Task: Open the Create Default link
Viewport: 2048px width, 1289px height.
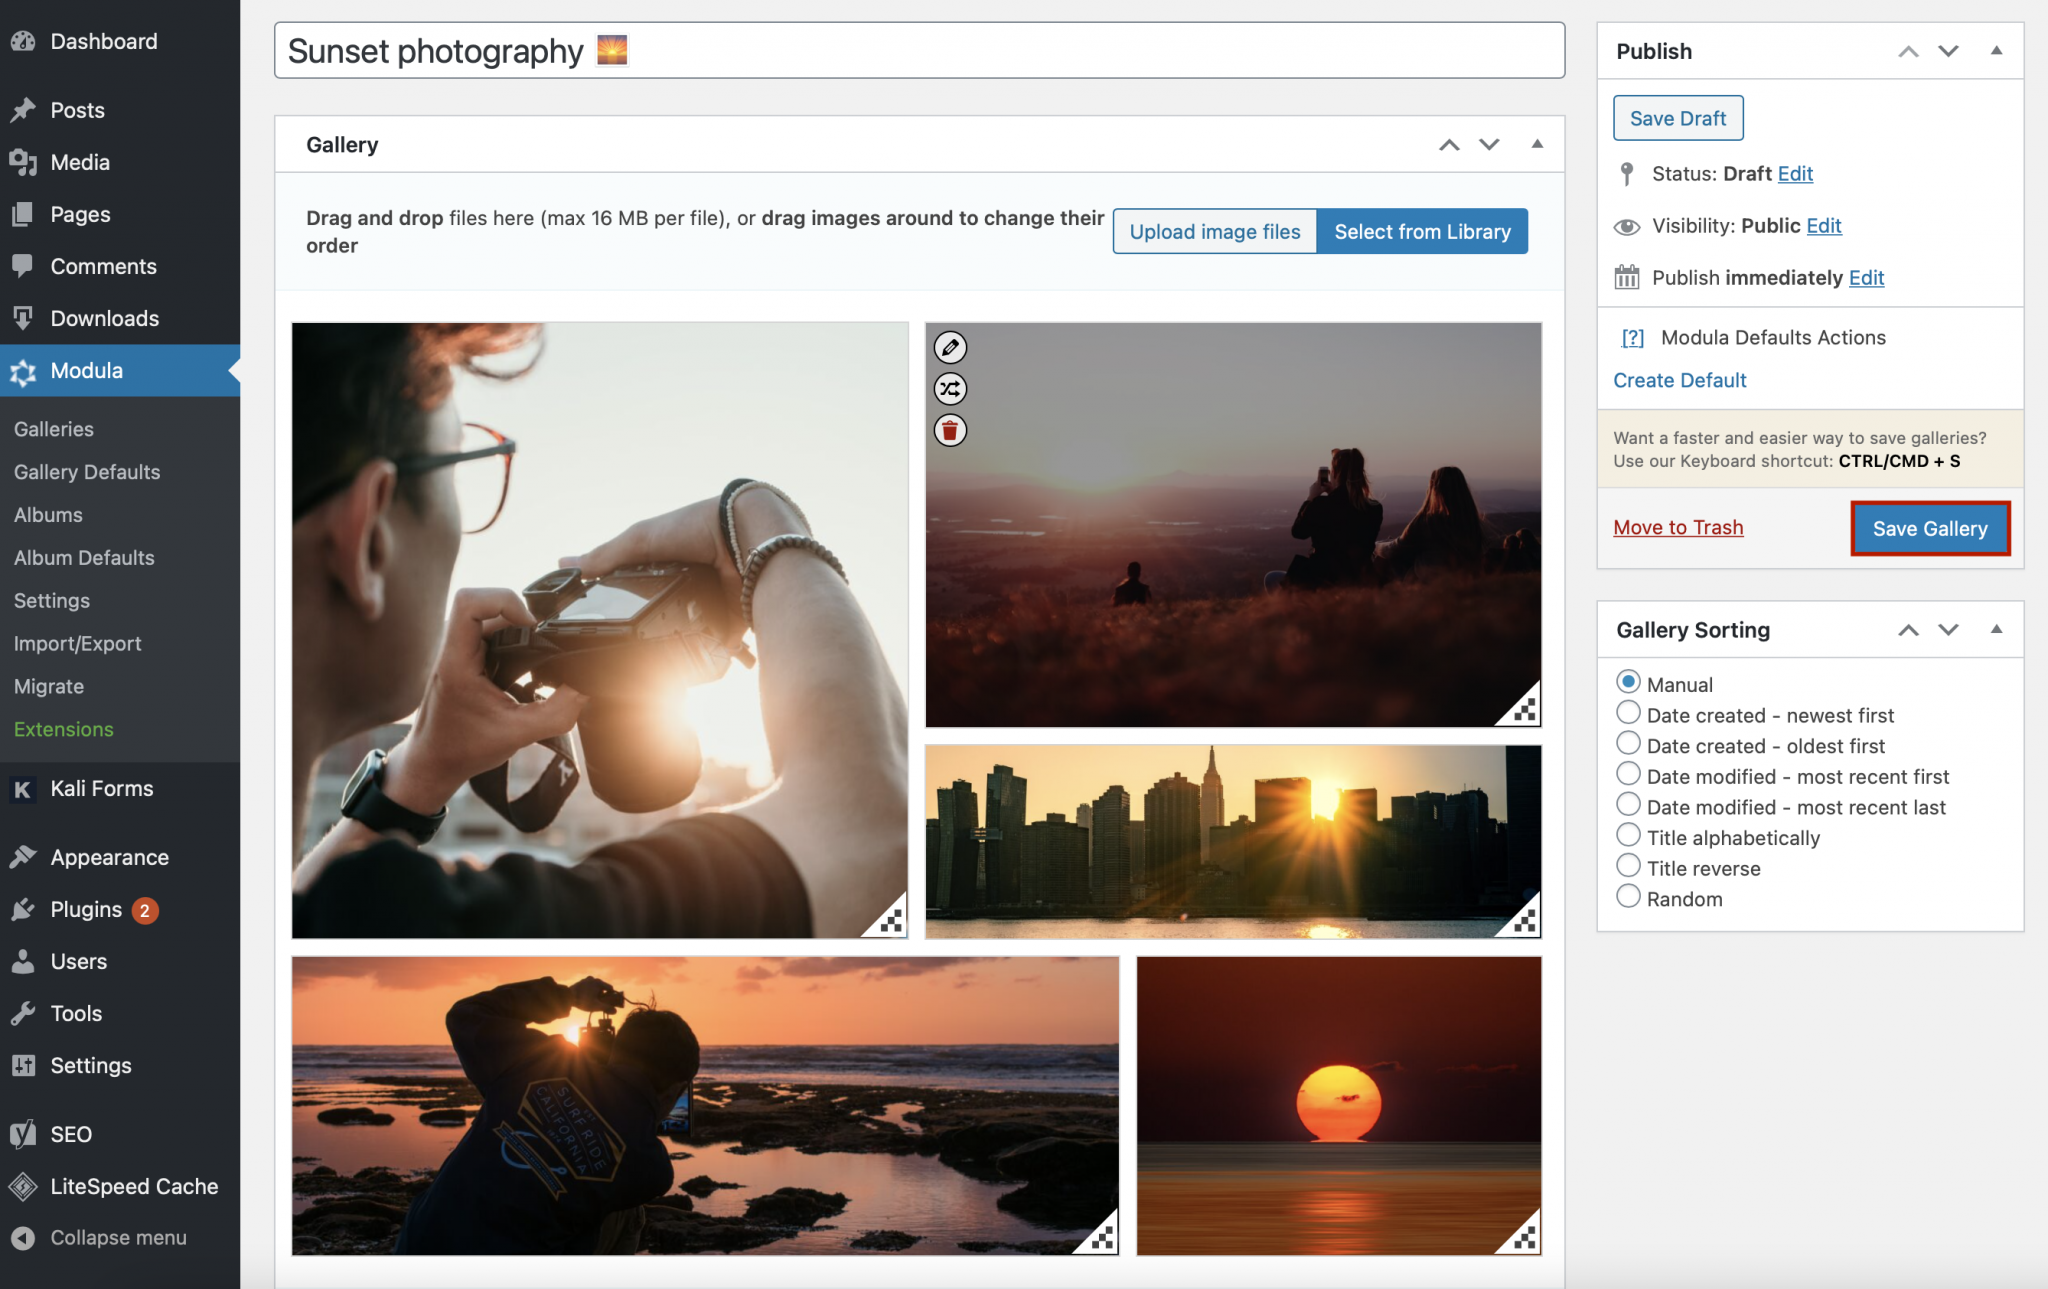Action: pos(1679,380)
